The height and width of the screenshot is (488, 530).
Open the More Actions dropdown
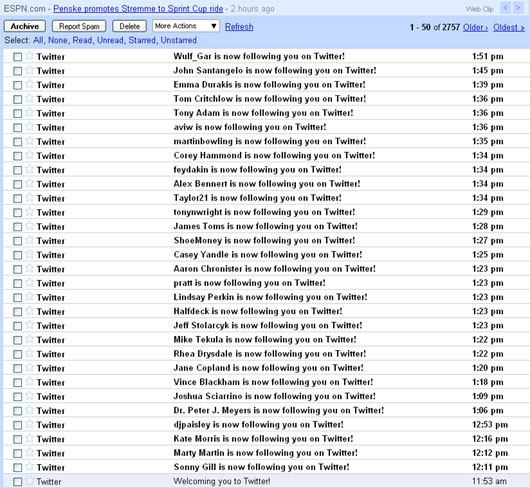tap(186, 26)
